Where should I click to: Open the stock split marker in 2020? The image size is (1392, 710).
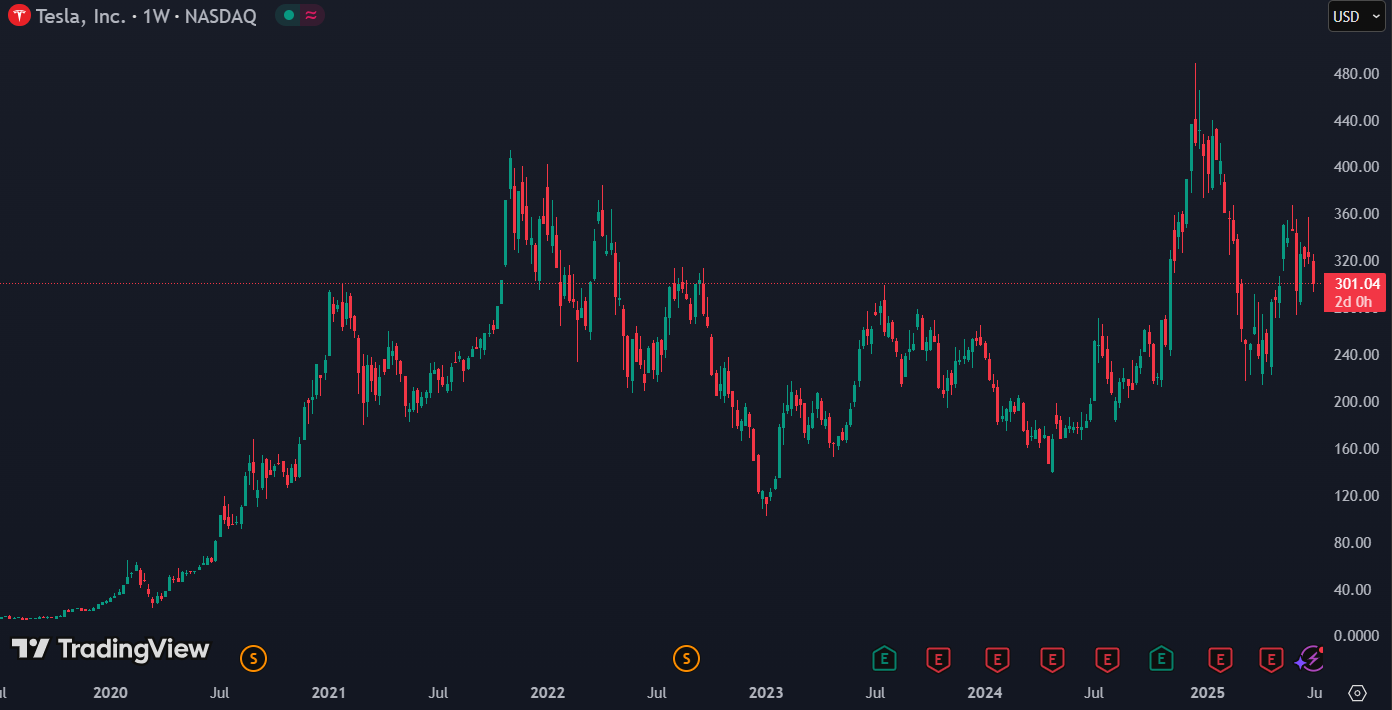tap(254, 658)
